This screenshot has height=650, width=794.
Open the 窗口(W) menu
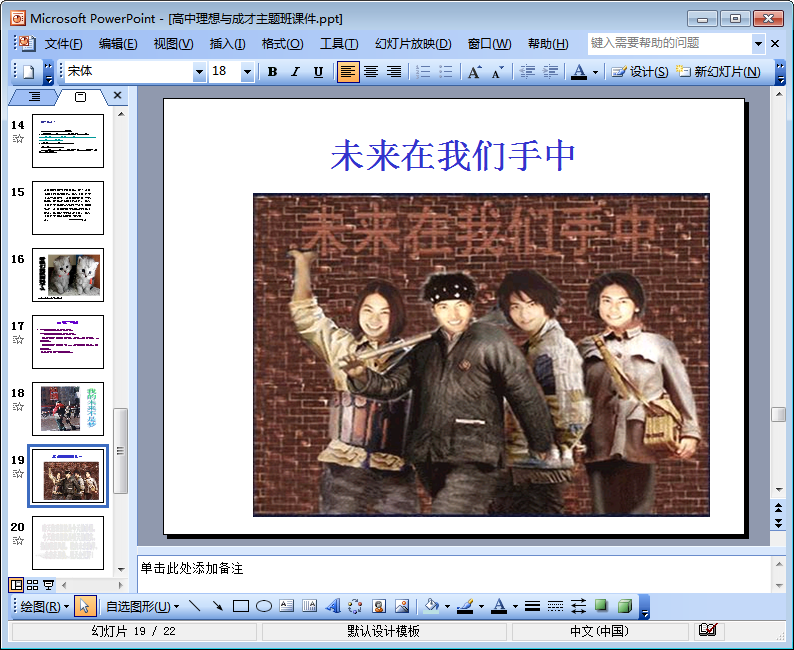tap(489, 44)
